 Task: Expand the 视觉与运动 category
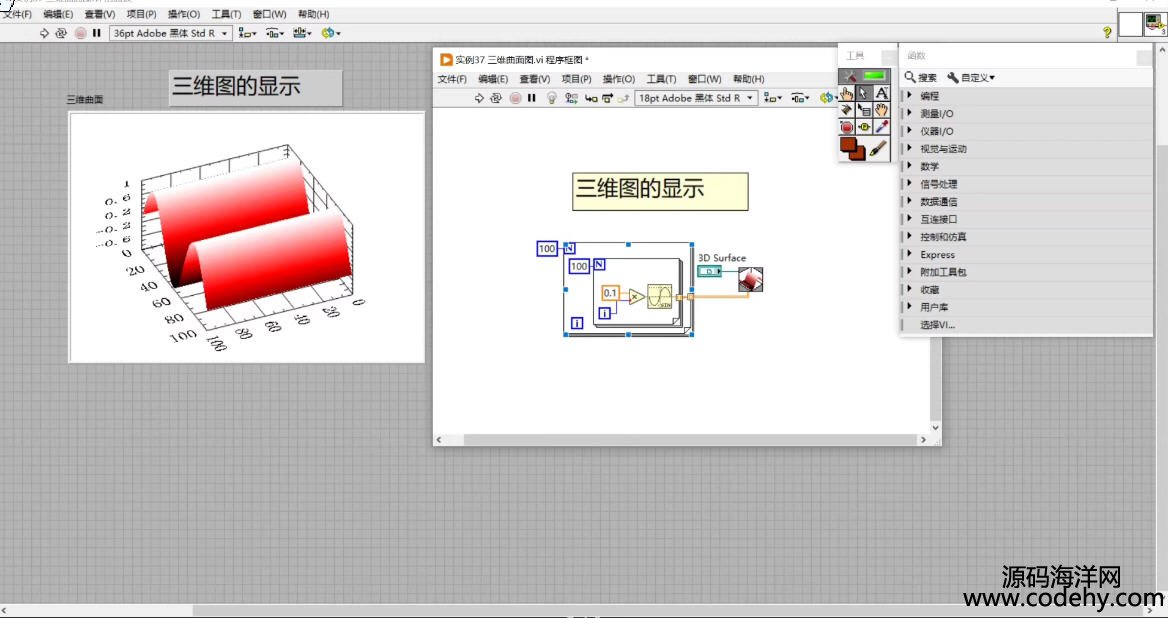pyautogui.click(x=1026, y=148)
